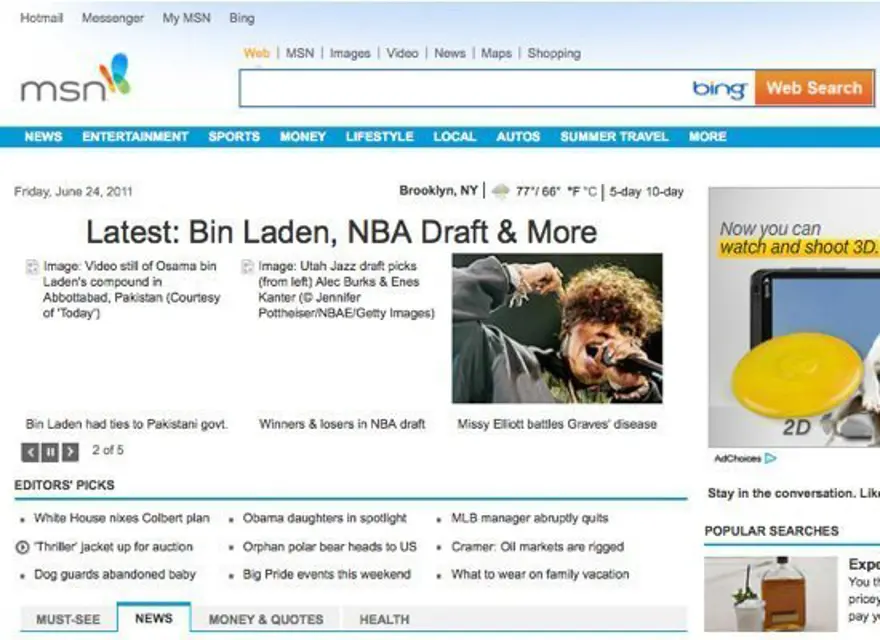
Task: Open 'Dog guards abandoned baby' story
Action: pyautogui.click(x=115, y=575)
